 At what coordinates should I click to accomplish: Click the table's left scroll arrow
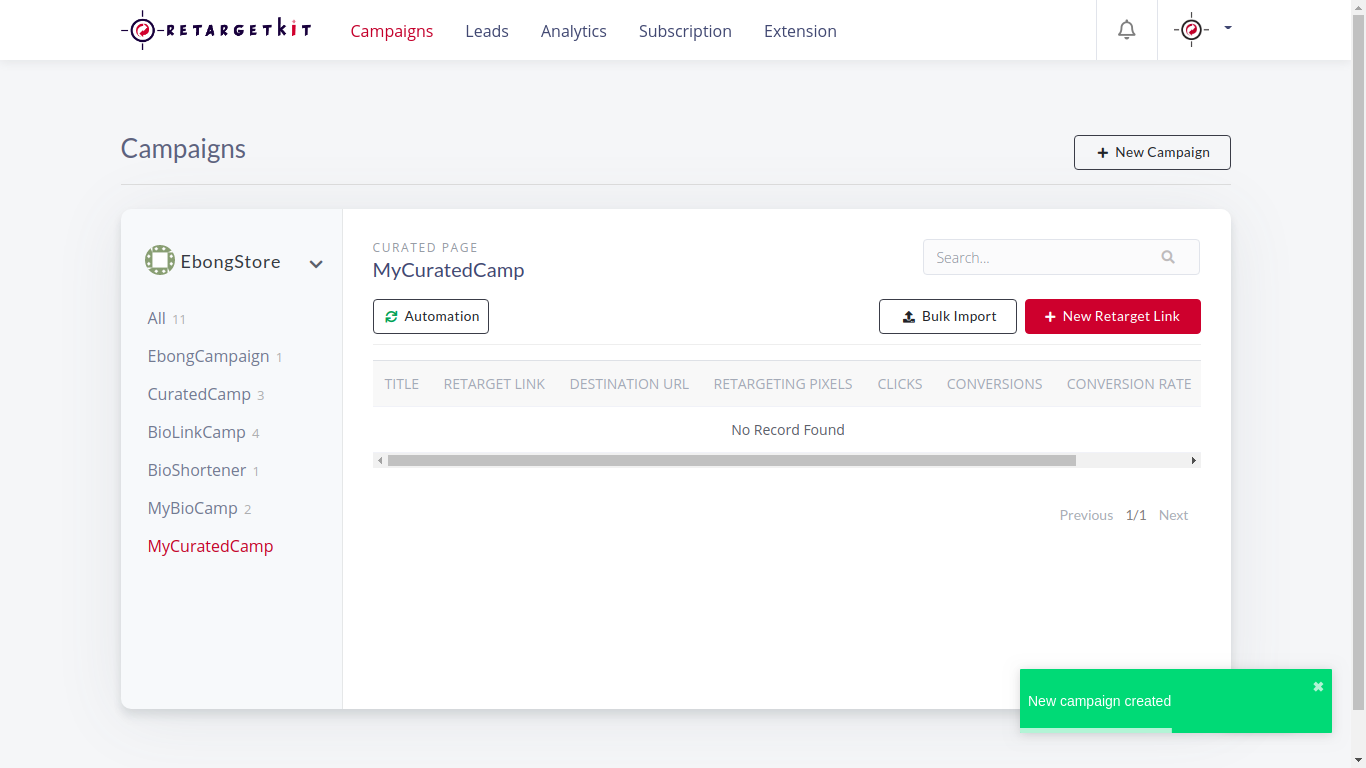pyautogui.click(x=379, y=460)
